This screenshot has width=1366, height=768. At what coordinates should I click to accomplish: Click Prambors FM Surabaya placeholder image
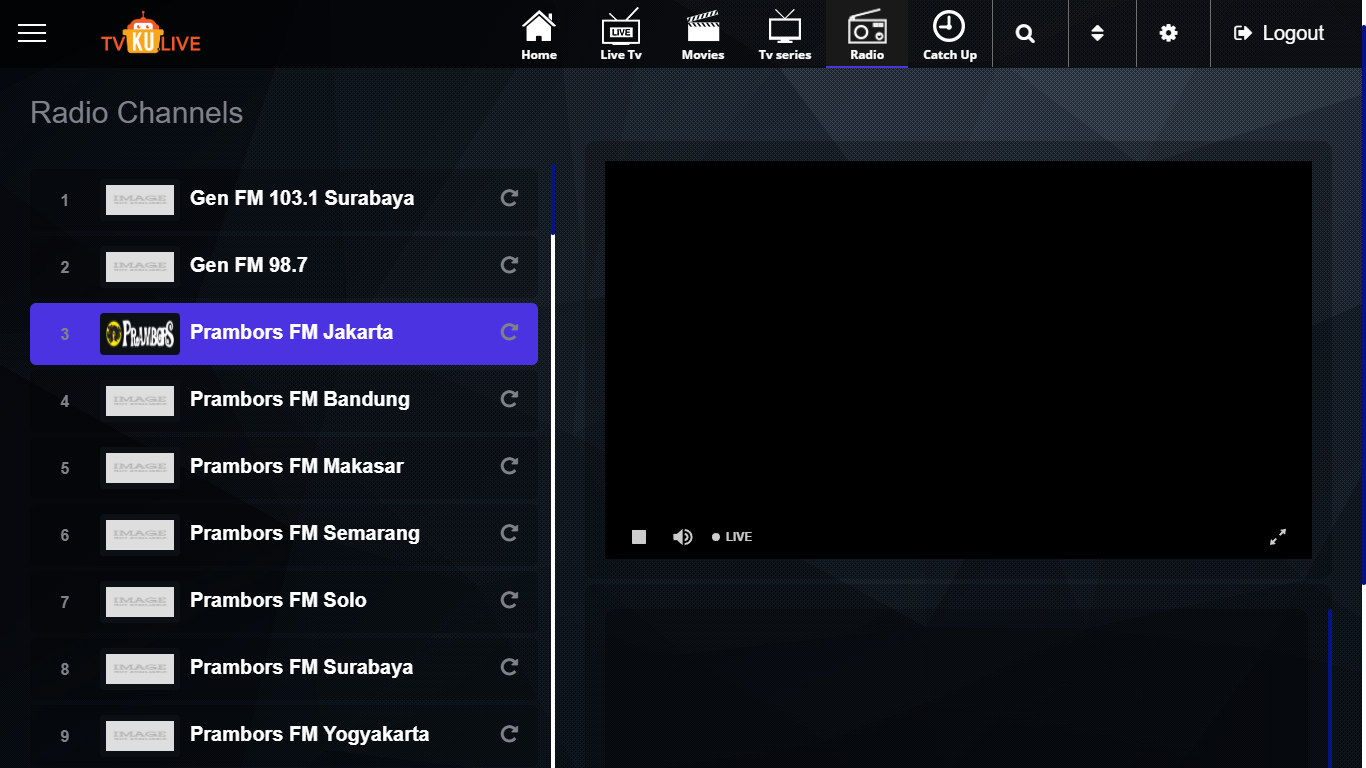point(140,669)
